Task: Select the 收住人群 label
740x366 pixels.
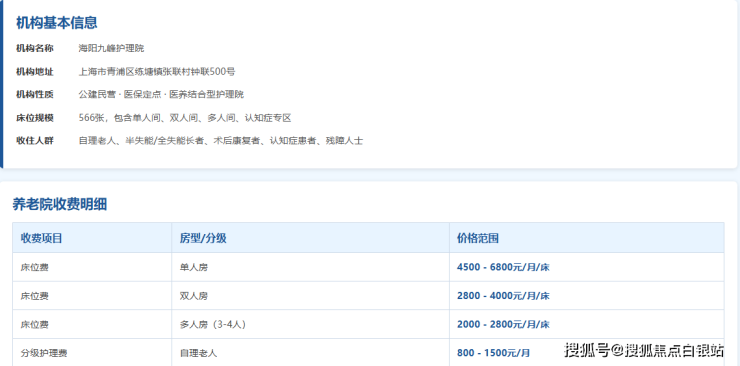Action: 35,141
